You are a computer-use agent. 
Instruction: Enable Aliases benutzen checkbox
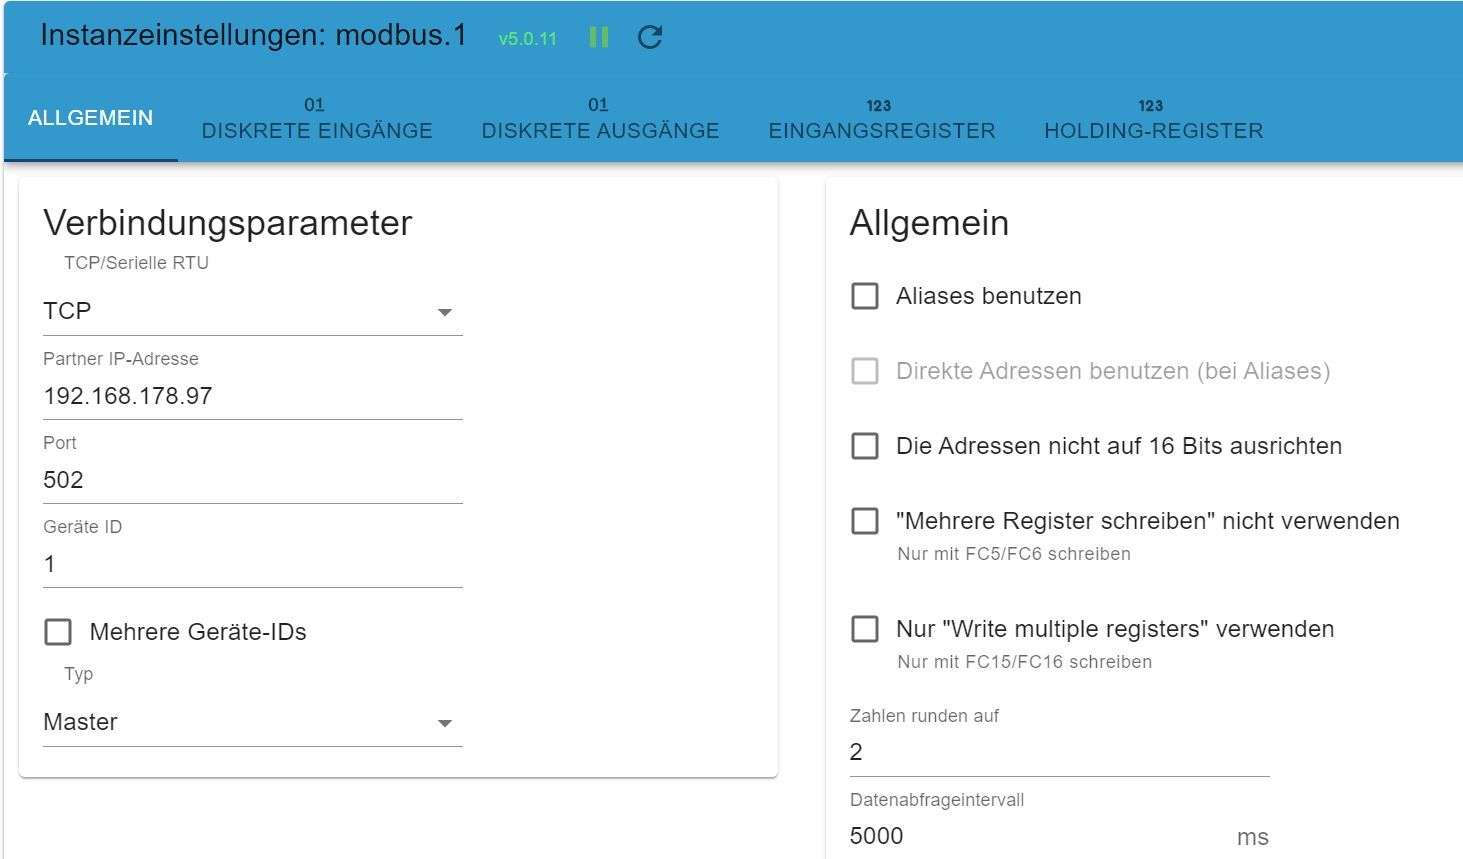point(865,296)
